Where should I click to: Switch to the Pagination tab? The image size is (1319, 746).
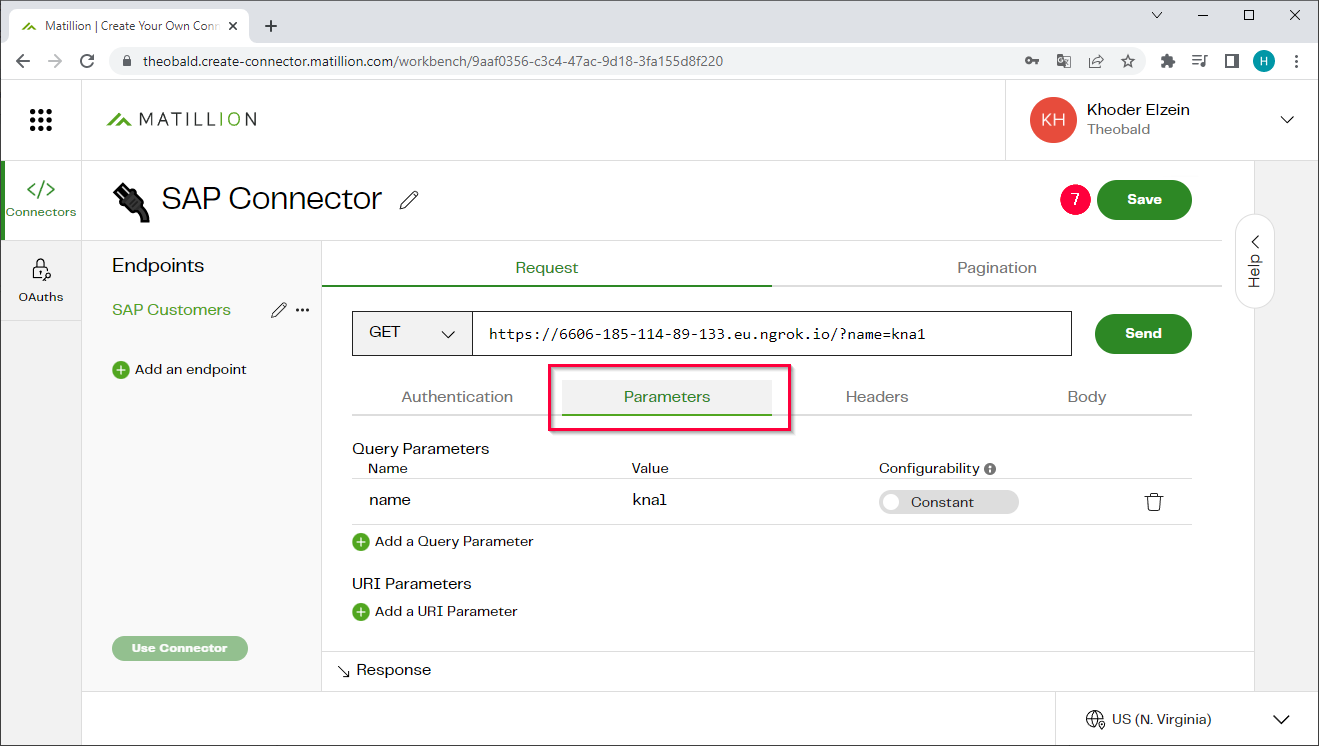(x=997, y=268)
